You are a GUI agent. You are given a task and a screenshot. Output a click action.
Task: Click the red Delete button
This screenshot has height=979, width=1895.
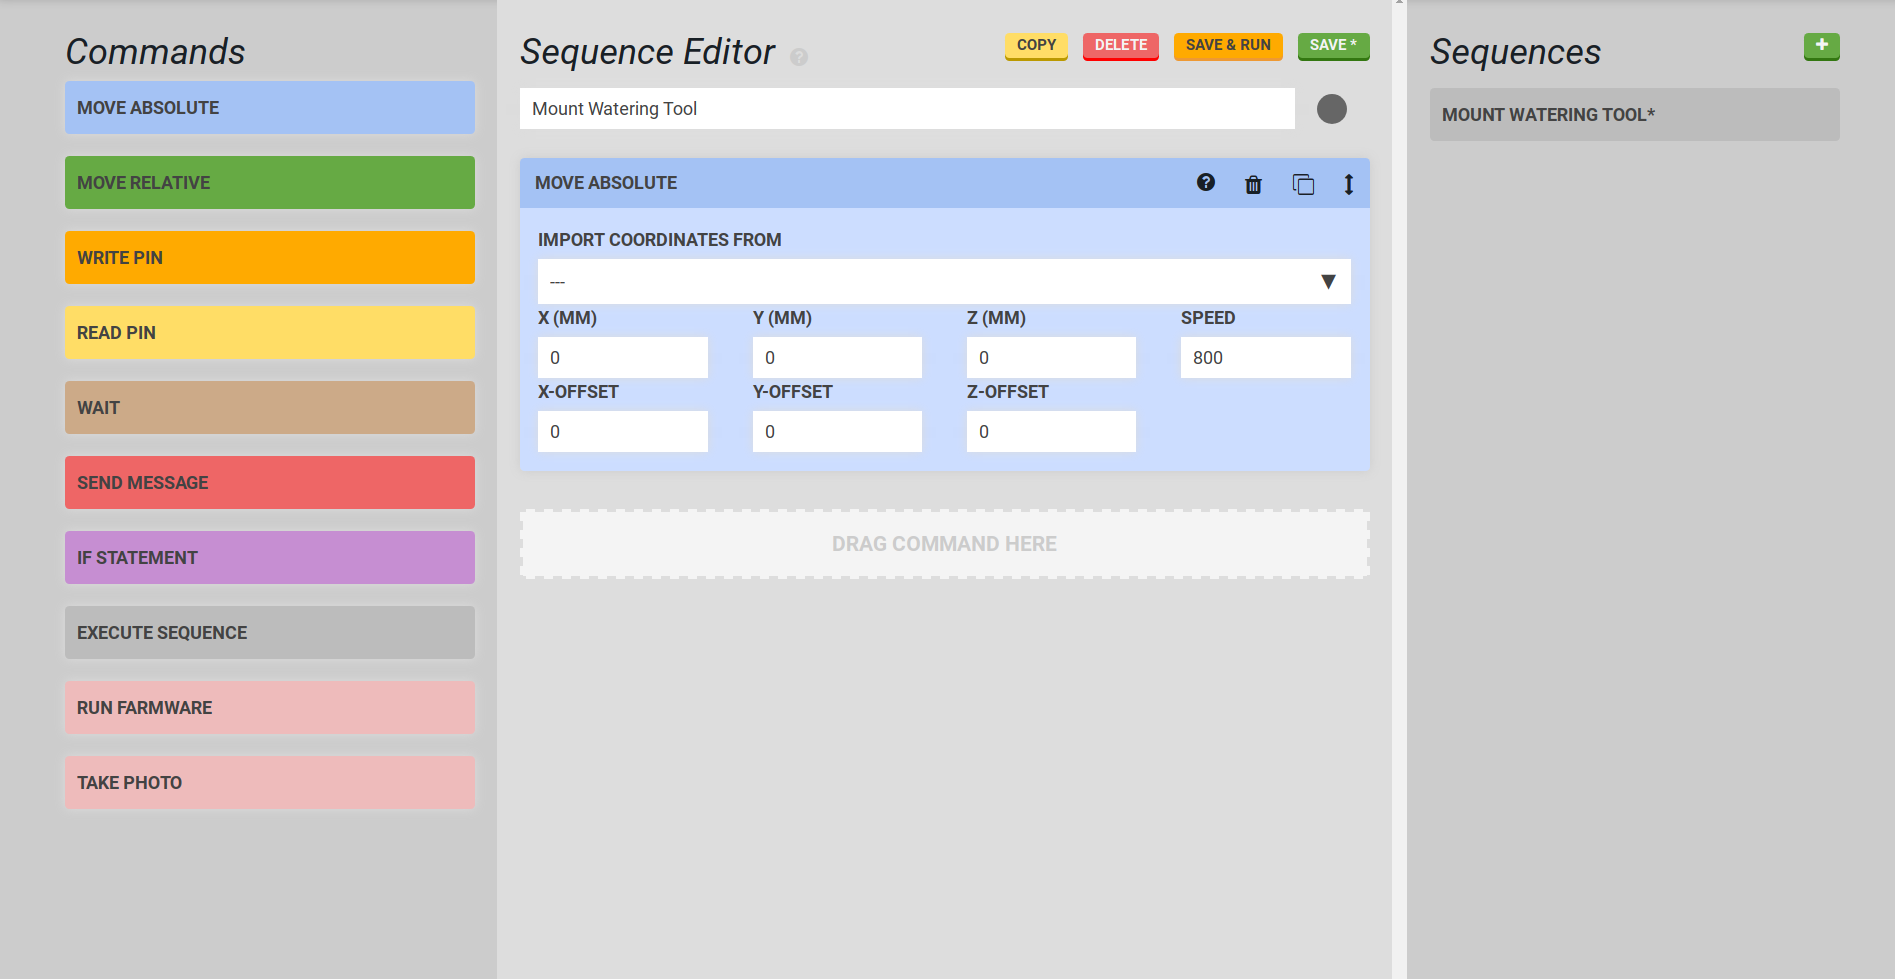click(x=1120, y=46)
